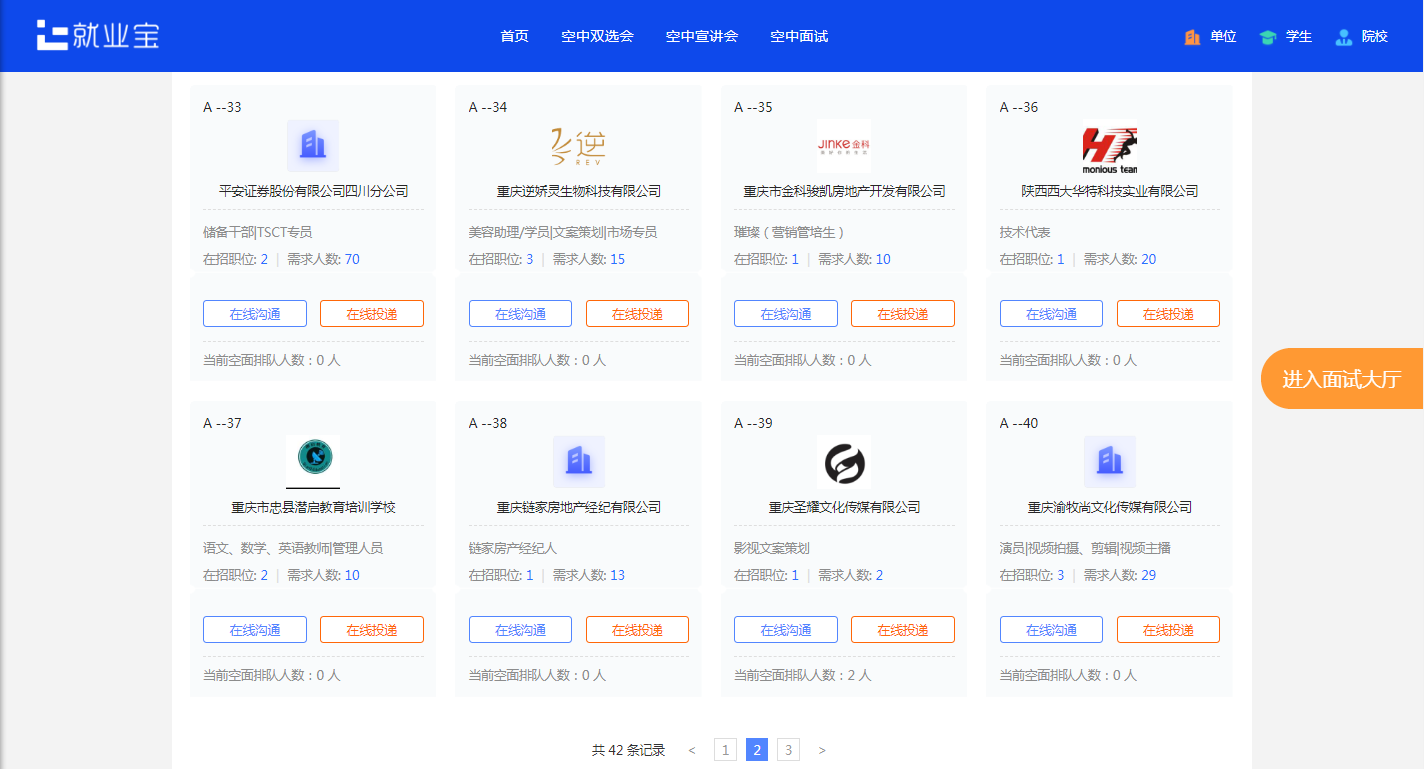Switch to 空中双选会 tab

[x=597, y=36]
